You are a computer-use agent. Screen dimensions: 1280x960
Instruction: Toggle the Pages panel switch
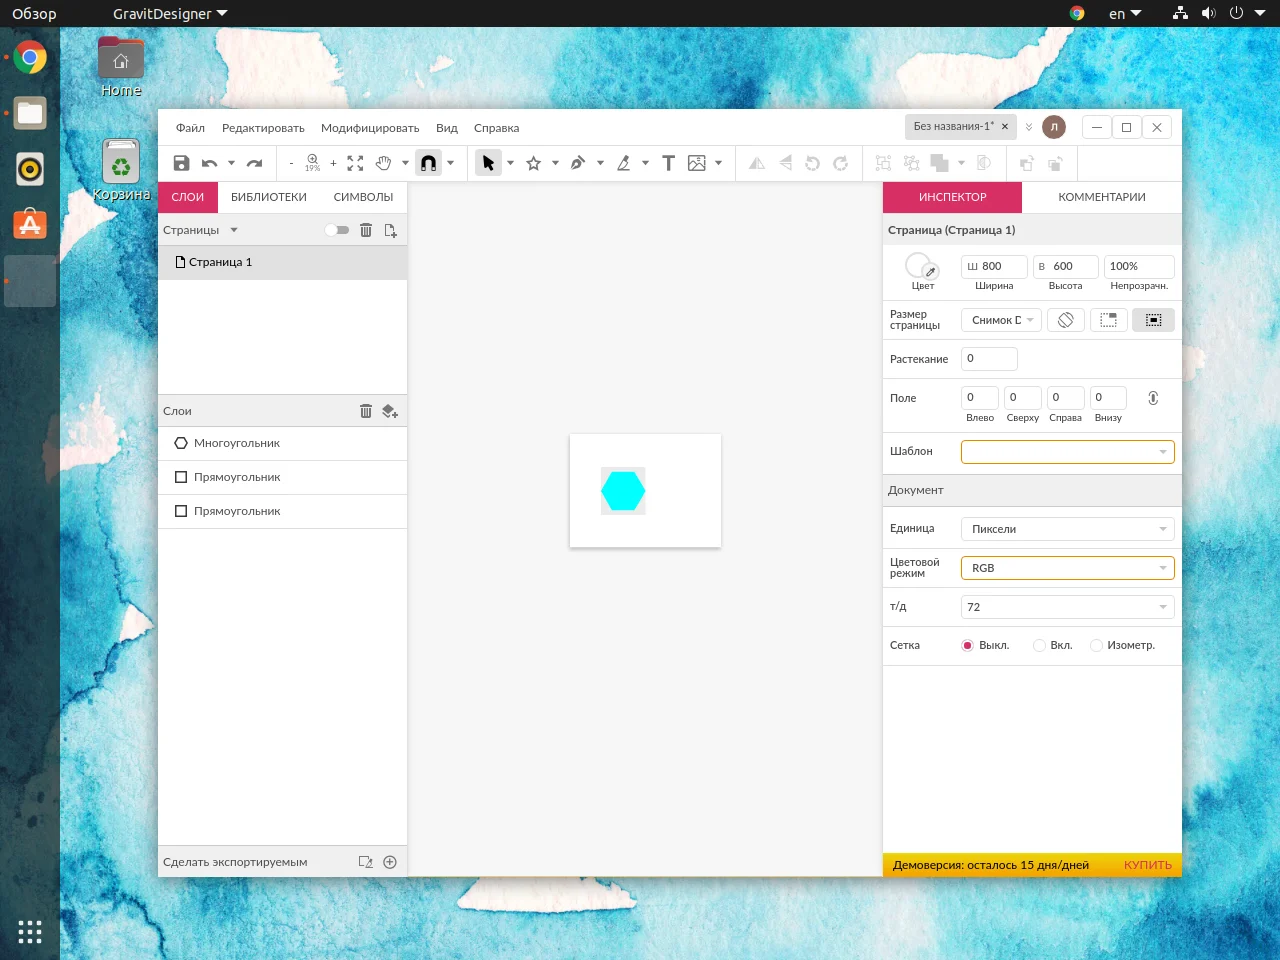337,230
